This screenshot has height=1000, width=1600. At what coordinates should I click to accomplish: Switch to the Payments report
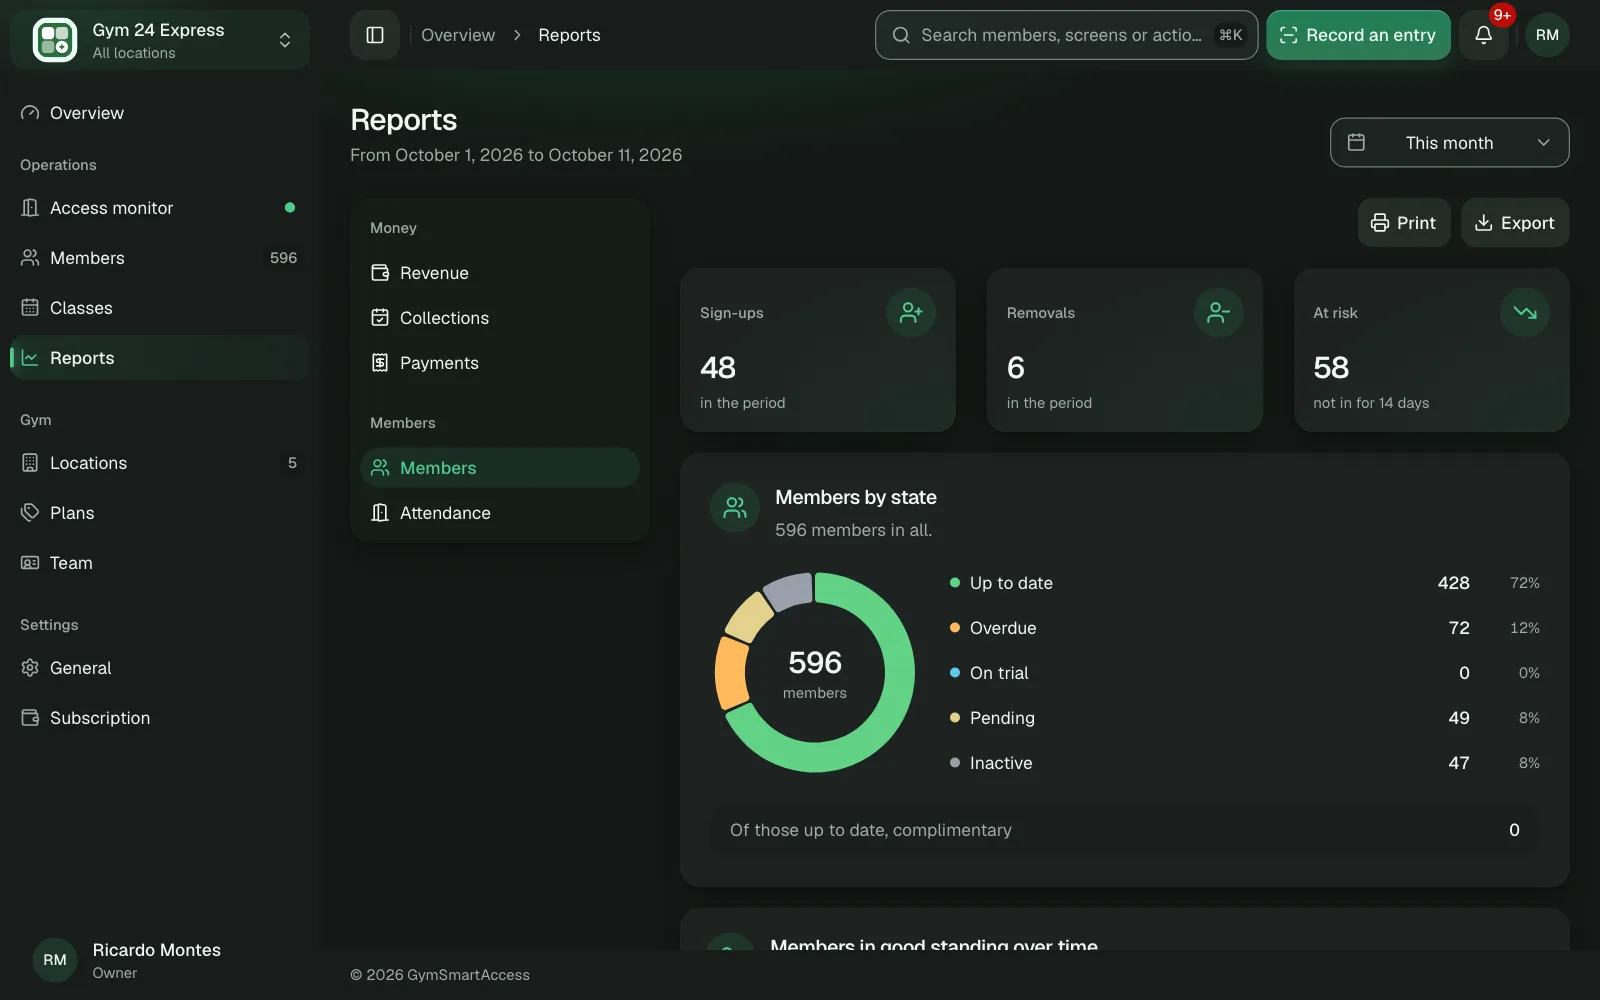pos(499,363)
